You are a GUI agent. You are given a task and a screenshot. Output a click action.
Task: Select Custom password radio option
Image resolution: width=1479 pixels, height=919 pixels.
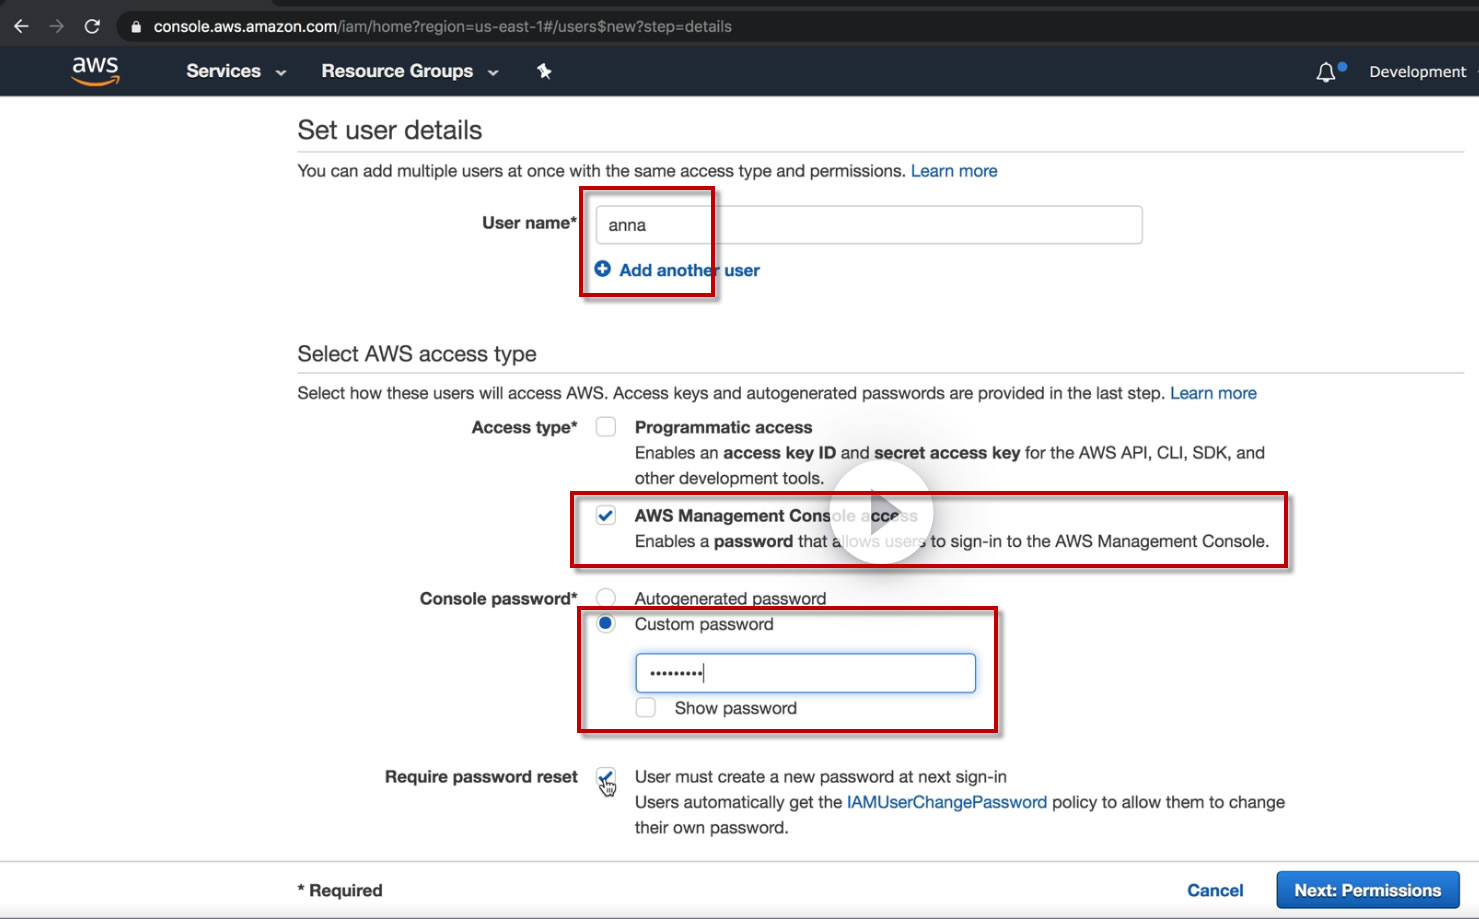tap(606, 624)
